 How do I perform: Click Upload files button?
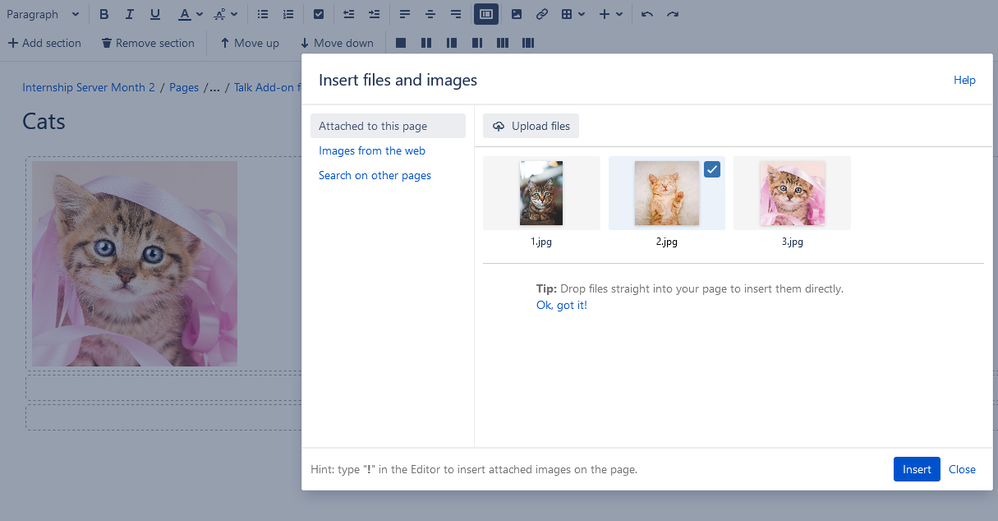pos(531,126)
